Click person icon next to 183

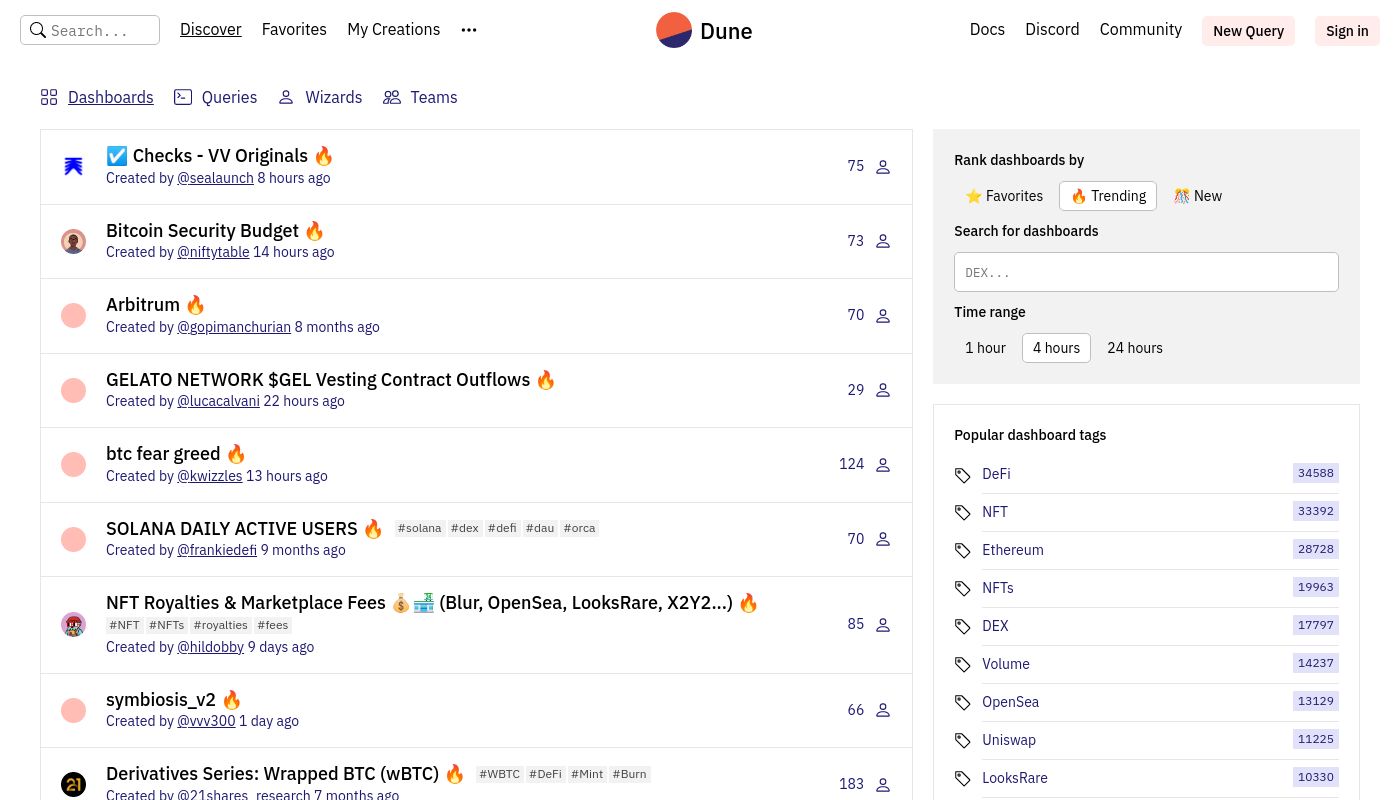point(883,785)
